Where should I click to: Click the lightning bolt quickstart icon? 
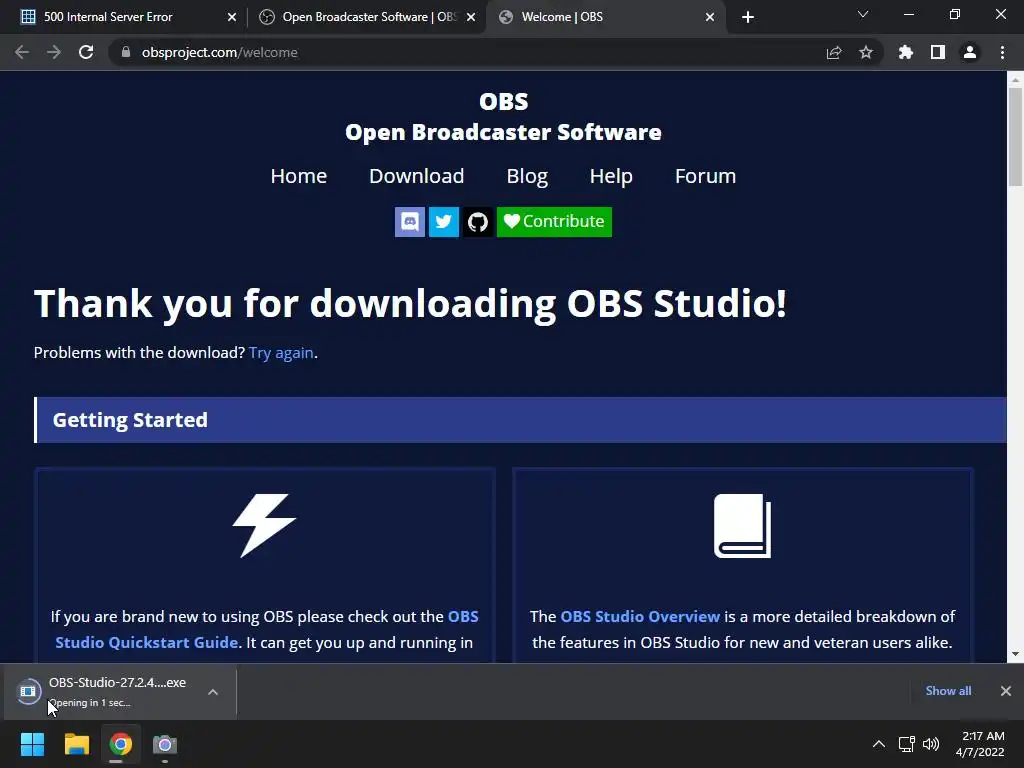point(264,525)
